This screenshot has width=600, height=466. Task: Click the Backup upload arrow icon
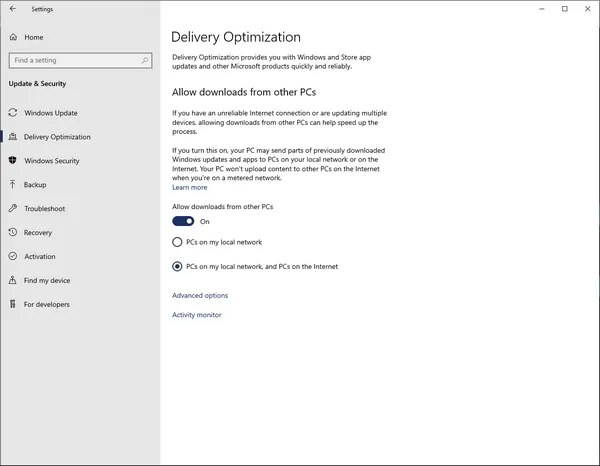click(x=13, y=184)
